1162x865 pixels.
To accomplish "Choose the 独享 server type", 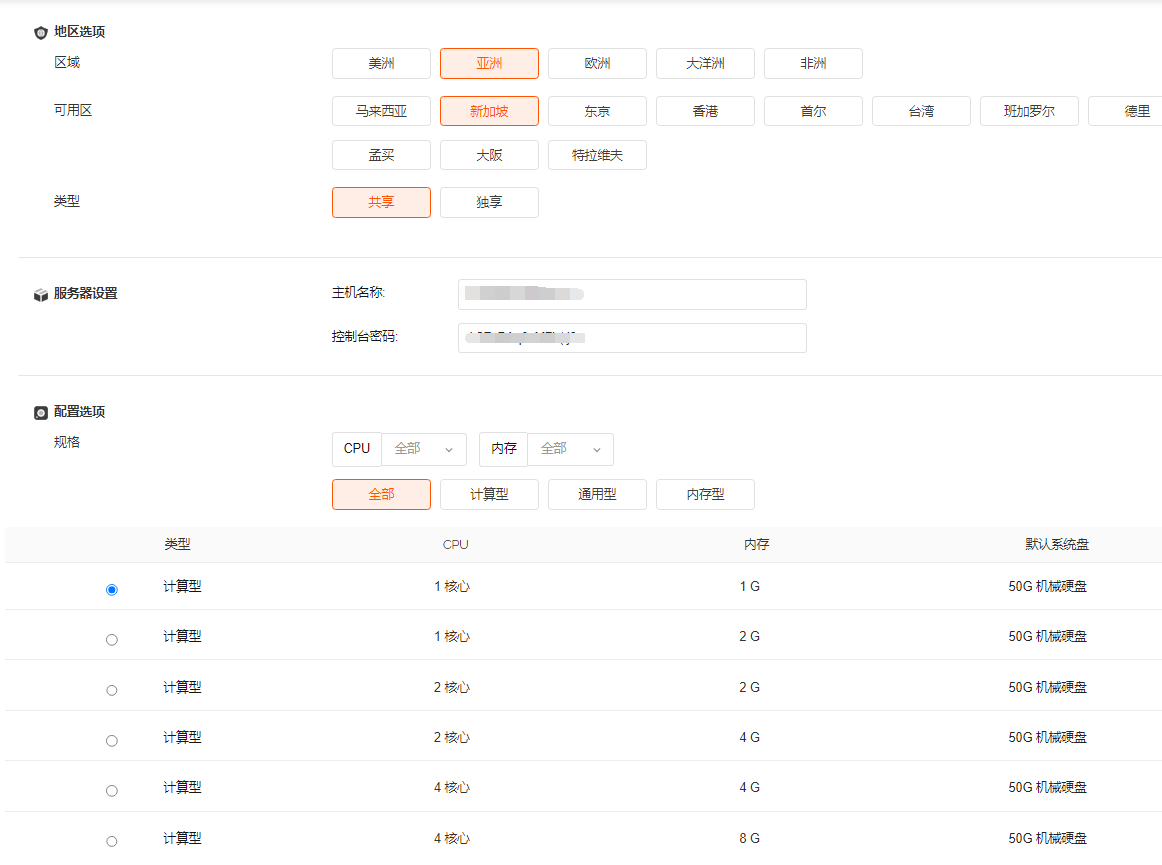I will click(x=489, y=203).
